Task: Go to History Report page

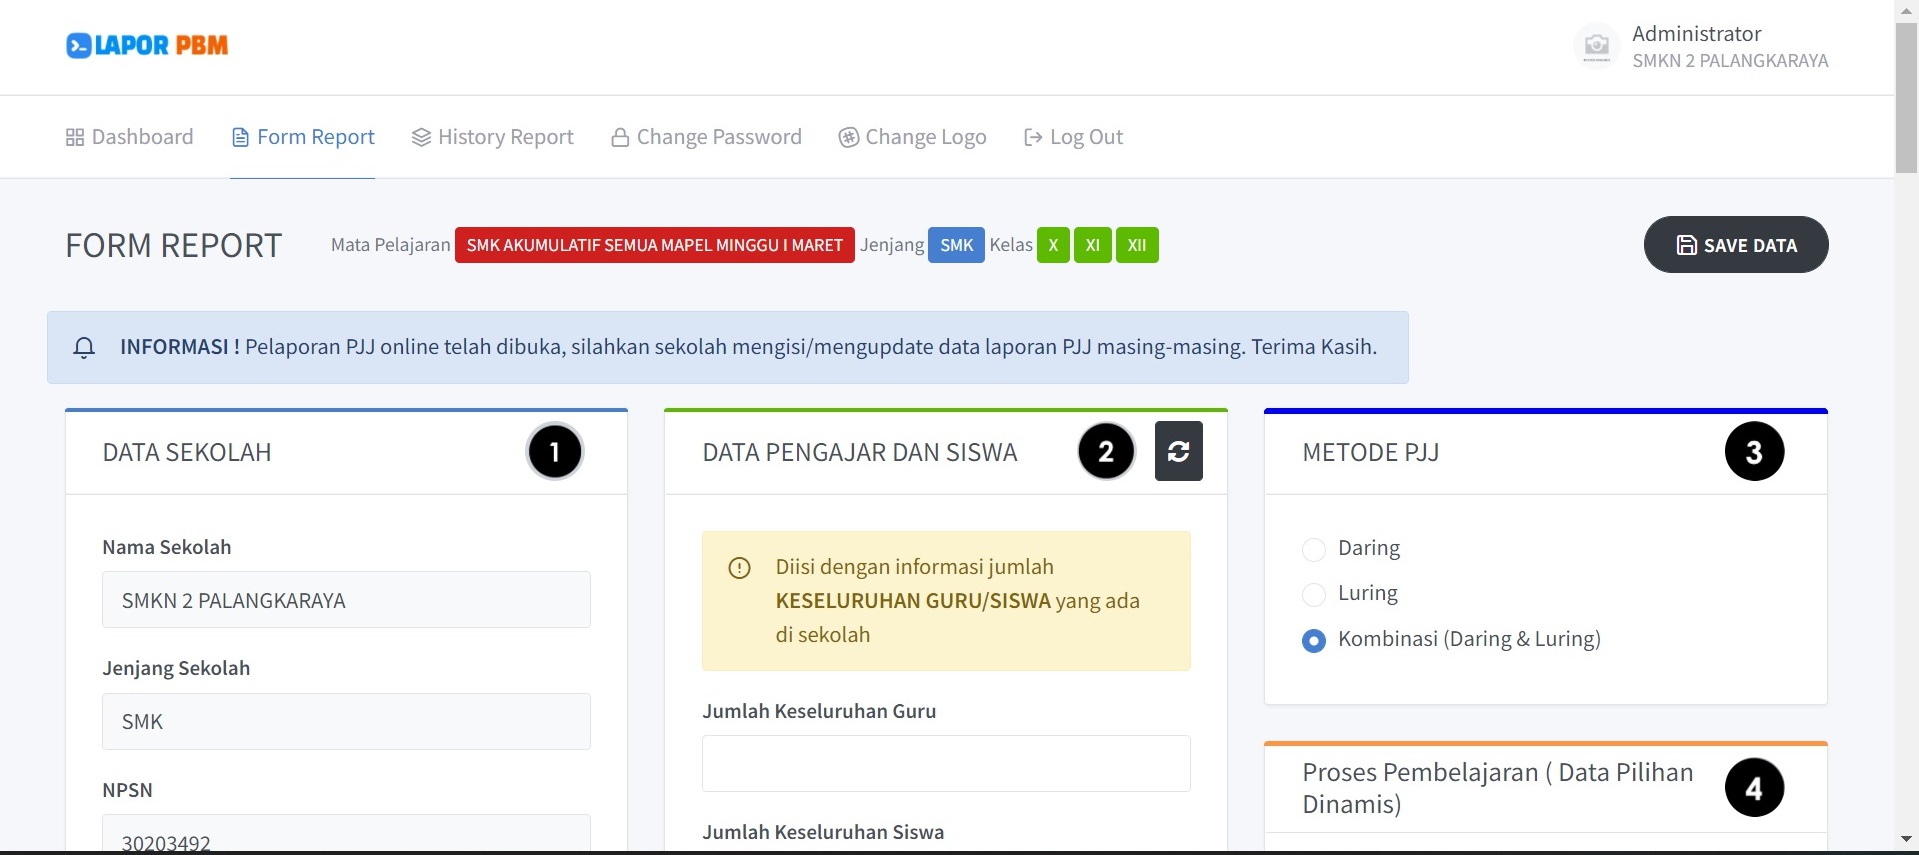Action: (493, 137)
